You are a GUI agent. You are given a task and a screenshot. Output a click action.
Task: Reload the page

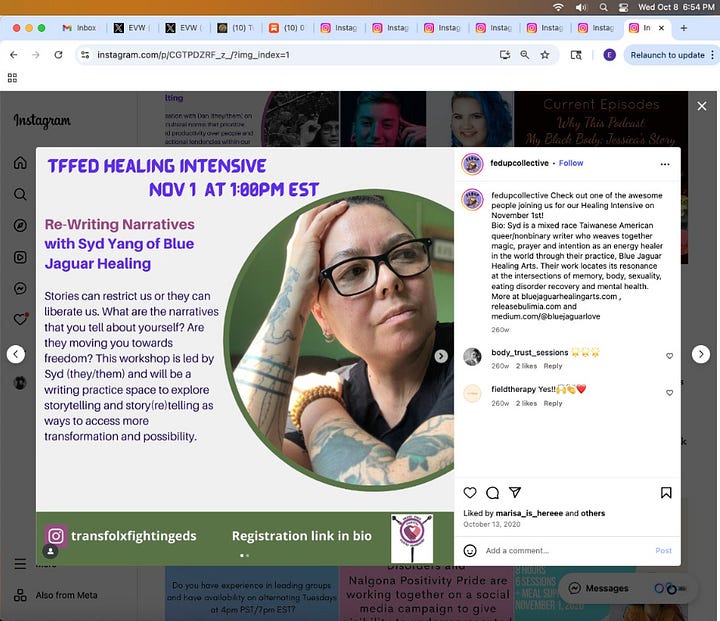[58, 55]
